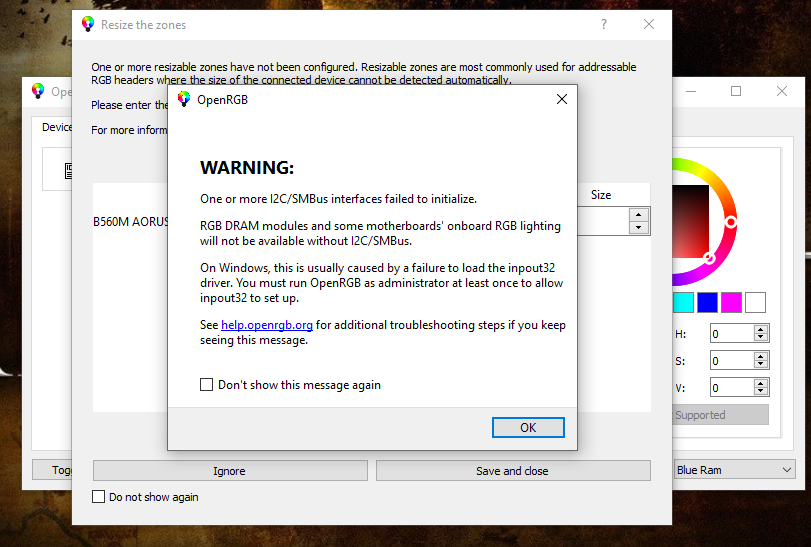Pick the white color swatch
The width and height of the screenshot is (811, 547).
(x=755, y=302)
